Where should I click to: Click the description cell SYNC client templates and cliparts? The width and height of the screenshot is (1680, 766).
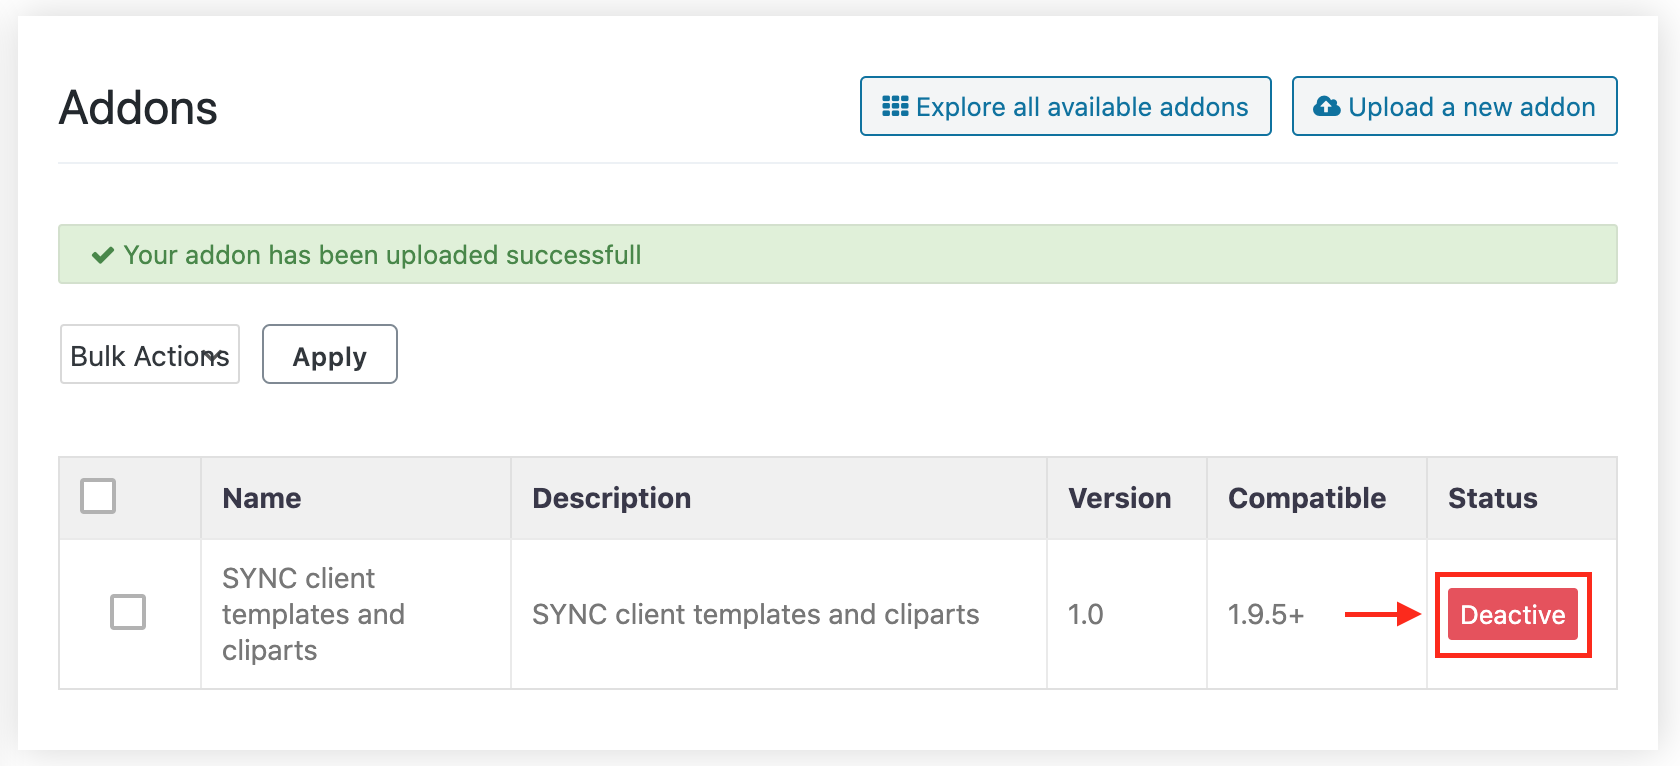756,614
